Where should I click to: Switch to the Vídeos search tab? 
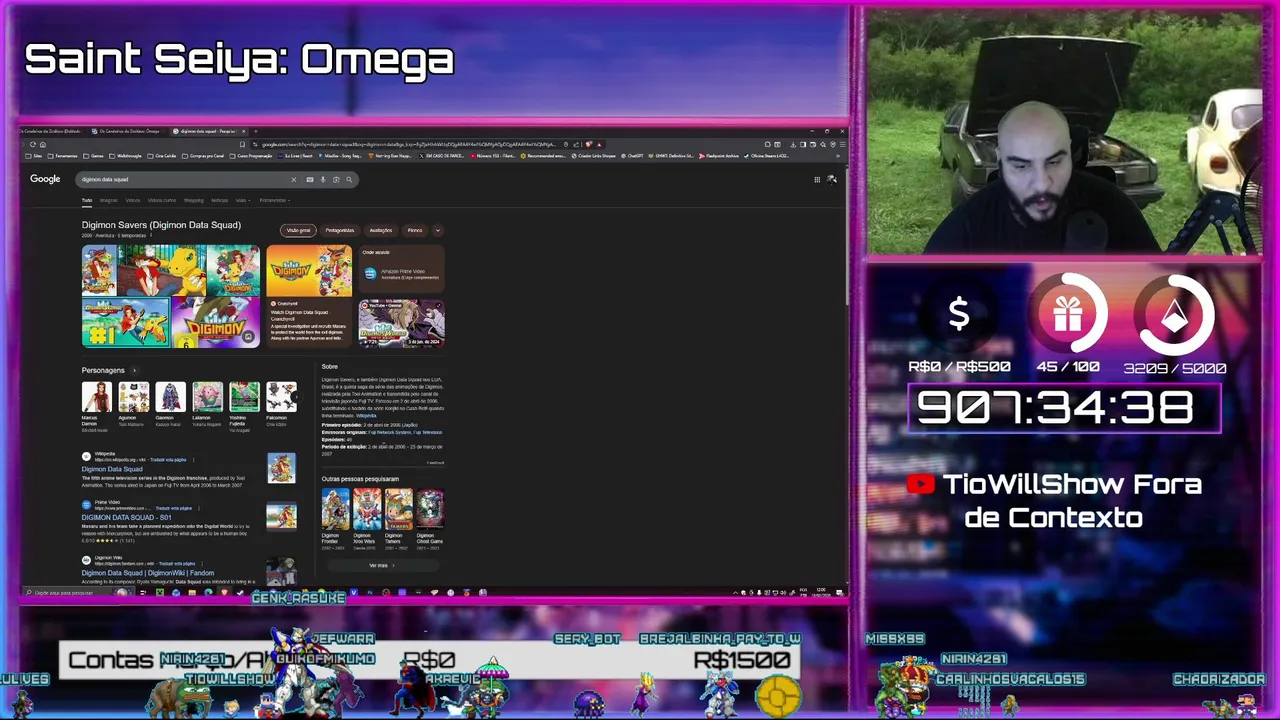[x=133, y=200]
